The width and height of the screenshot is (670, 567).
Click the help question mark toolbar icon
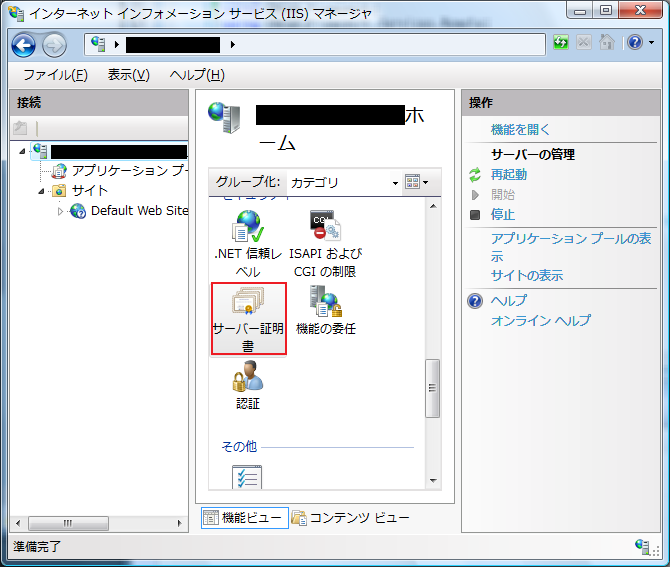pos(635,42)
